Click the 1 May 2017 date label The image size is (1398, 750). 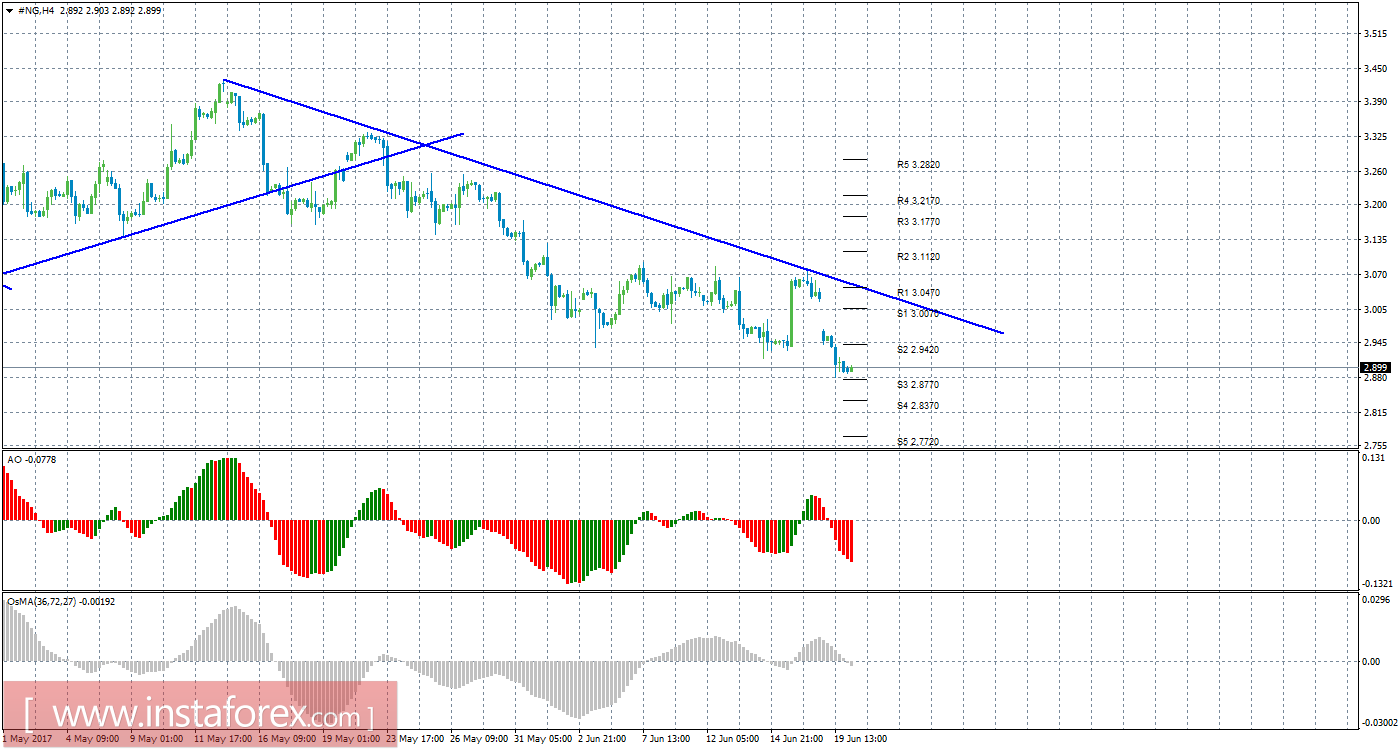pyautogui.click(x=28, y=739)
